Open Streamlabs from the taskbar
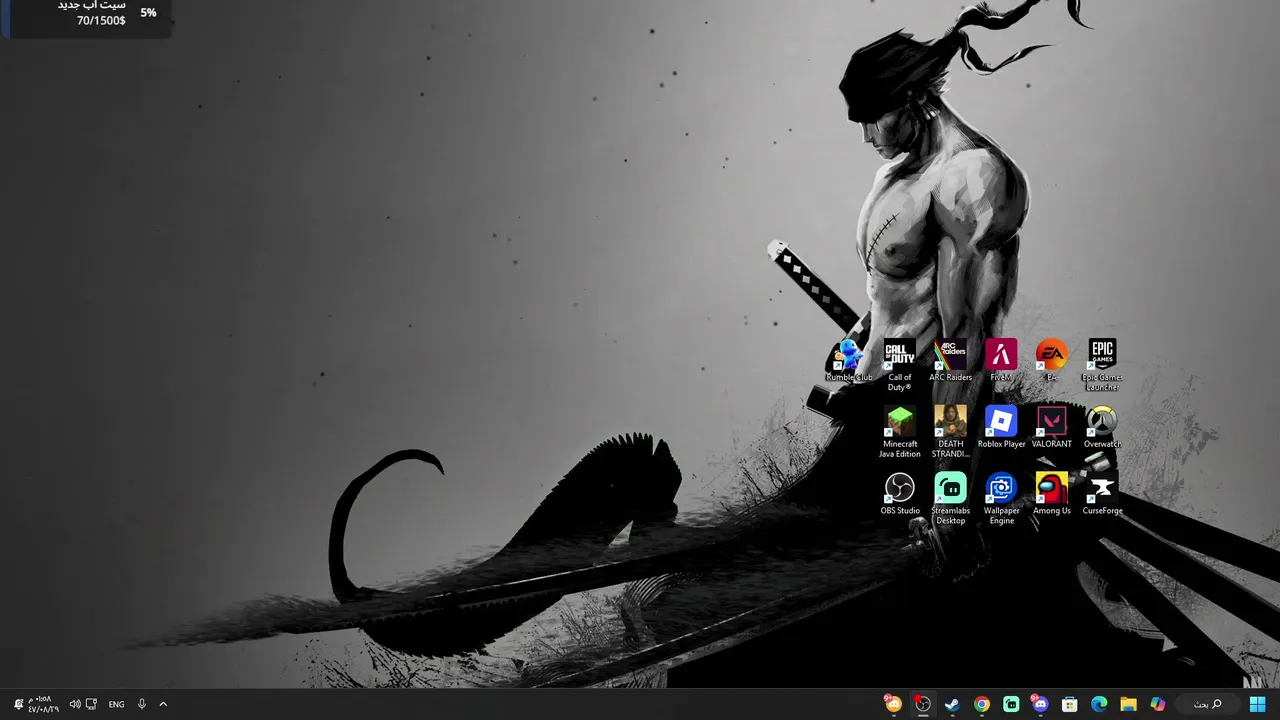 [1011, 704]
